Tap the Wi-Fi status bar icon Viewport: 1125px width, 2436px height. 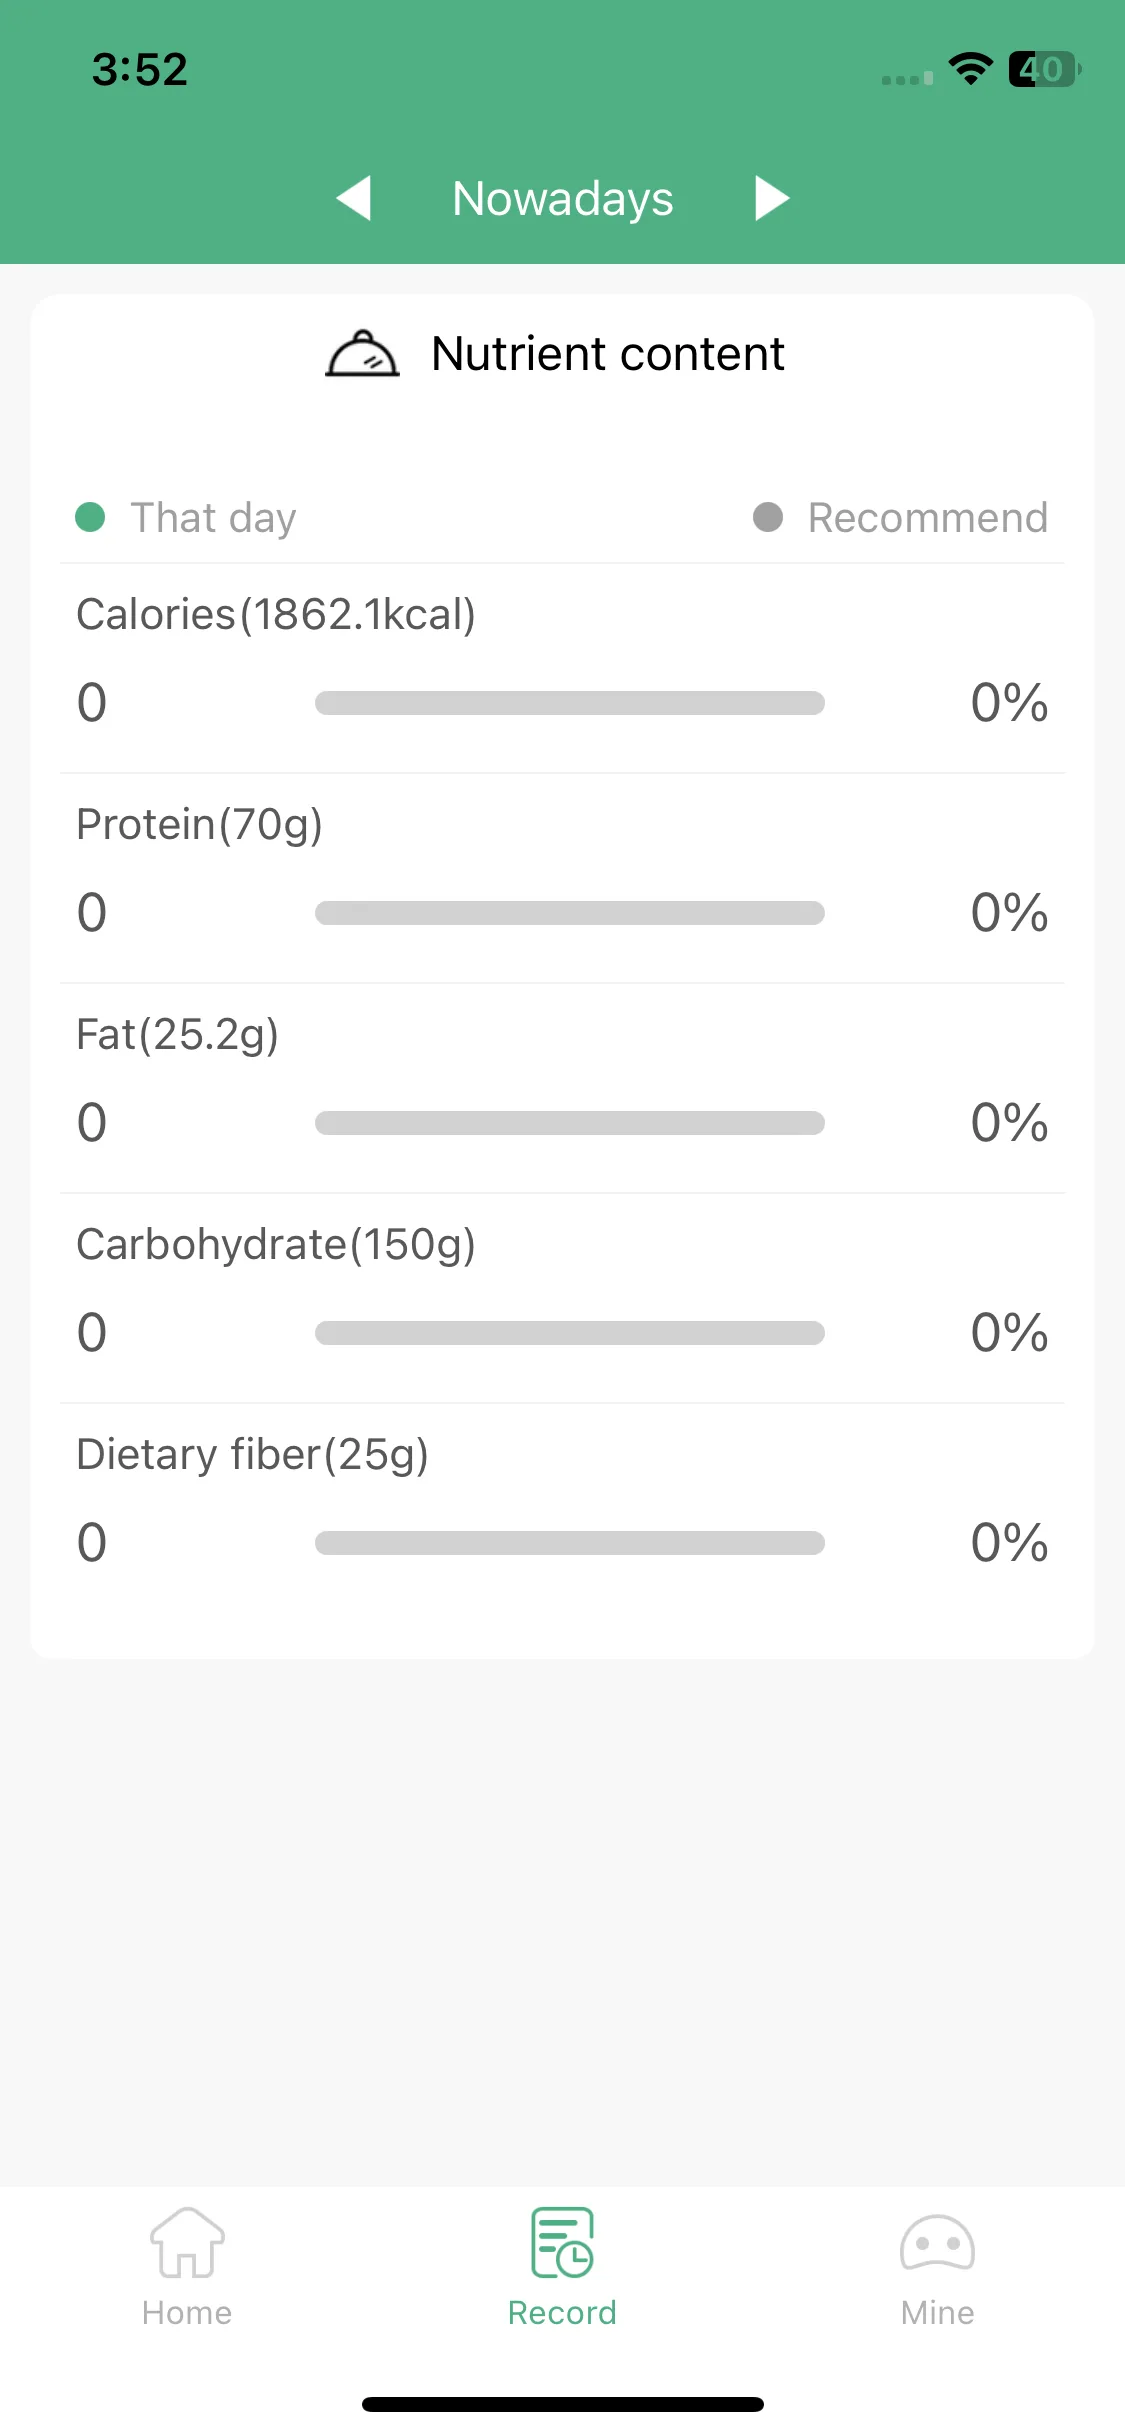tap(970, 69)
